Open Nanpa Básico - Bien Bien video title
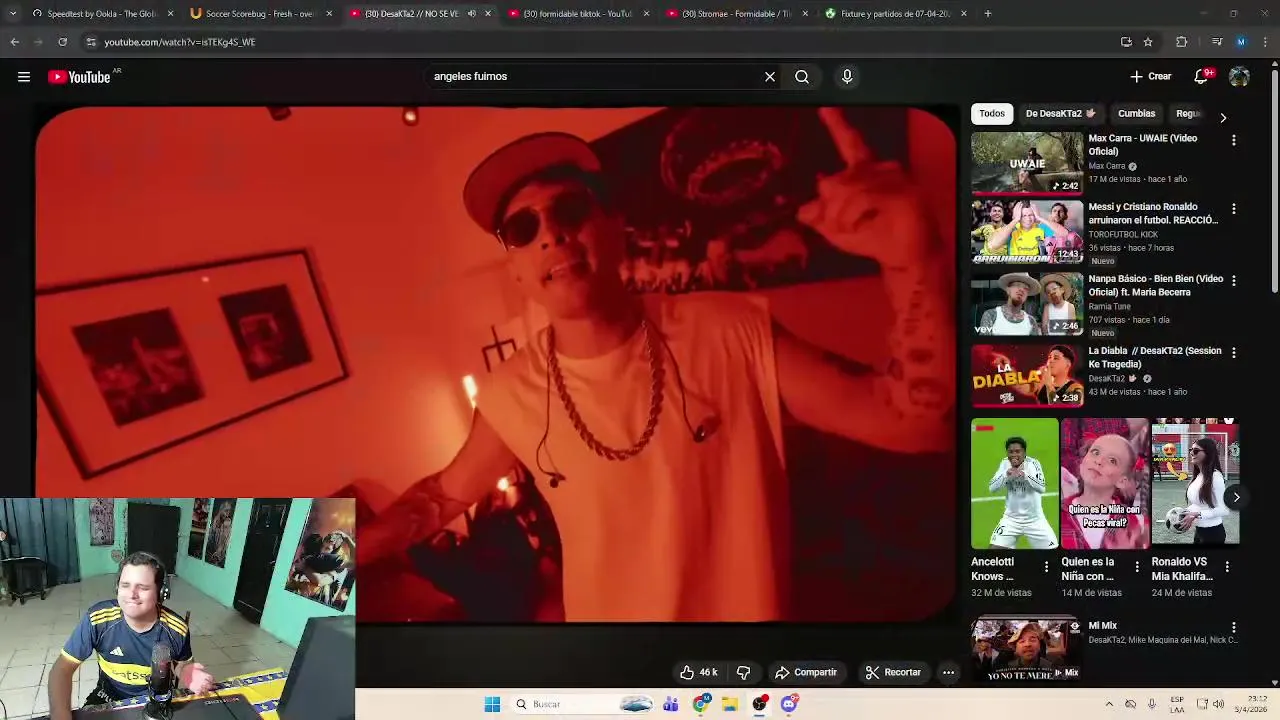1280x720 pixels. coord(1155,286)
